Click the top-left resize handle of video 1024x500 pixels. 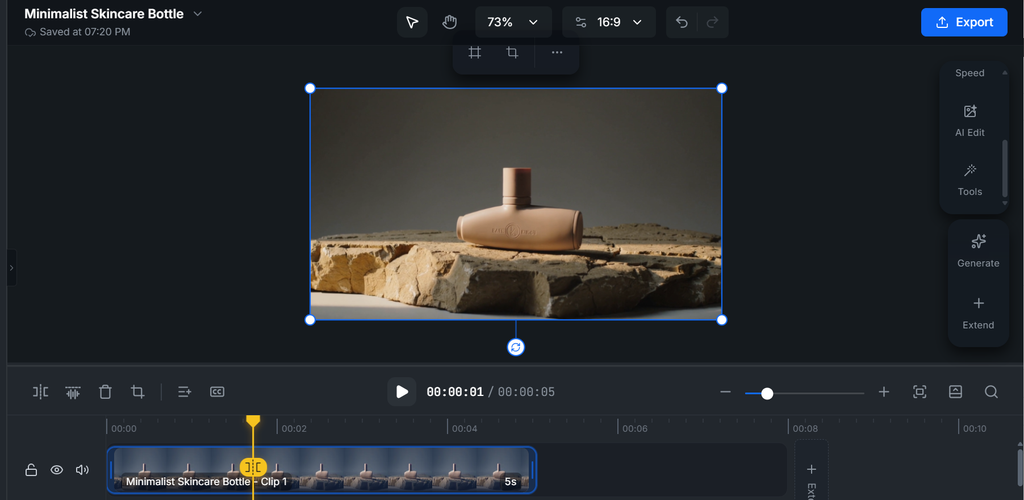coord(310,88)
